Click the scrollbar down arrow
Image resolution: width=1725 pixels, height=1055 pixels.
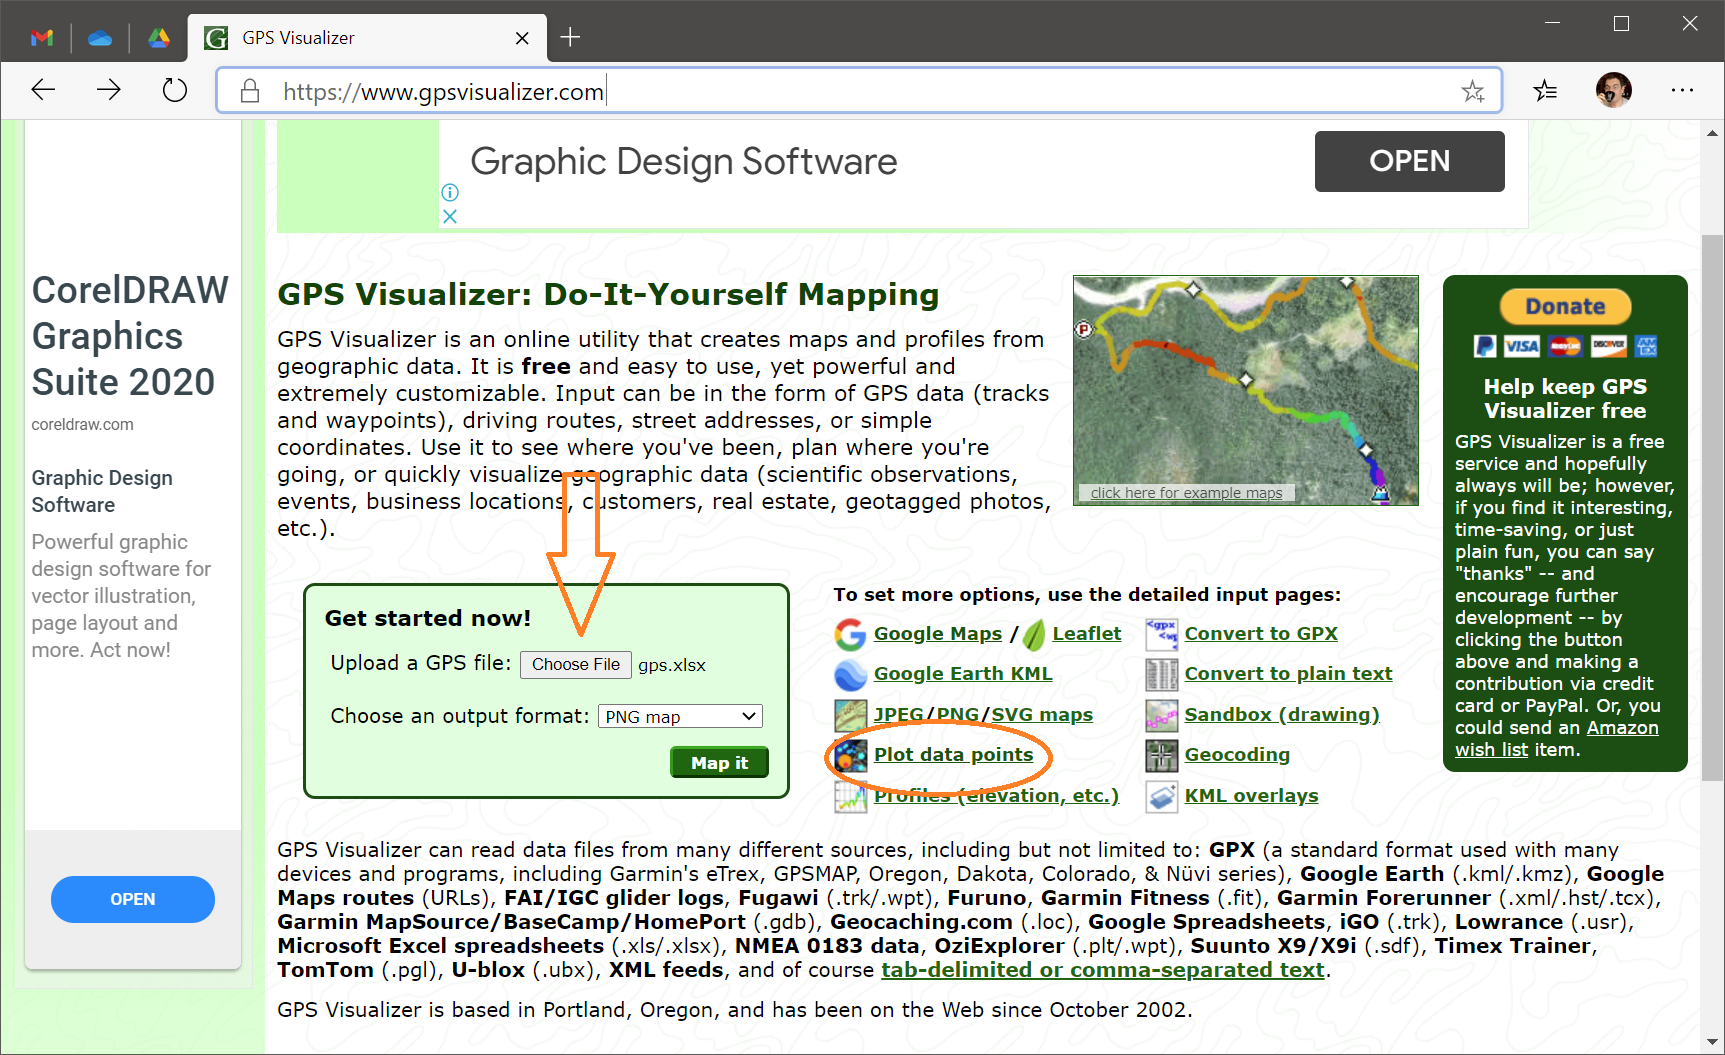click(1712, 1042)
